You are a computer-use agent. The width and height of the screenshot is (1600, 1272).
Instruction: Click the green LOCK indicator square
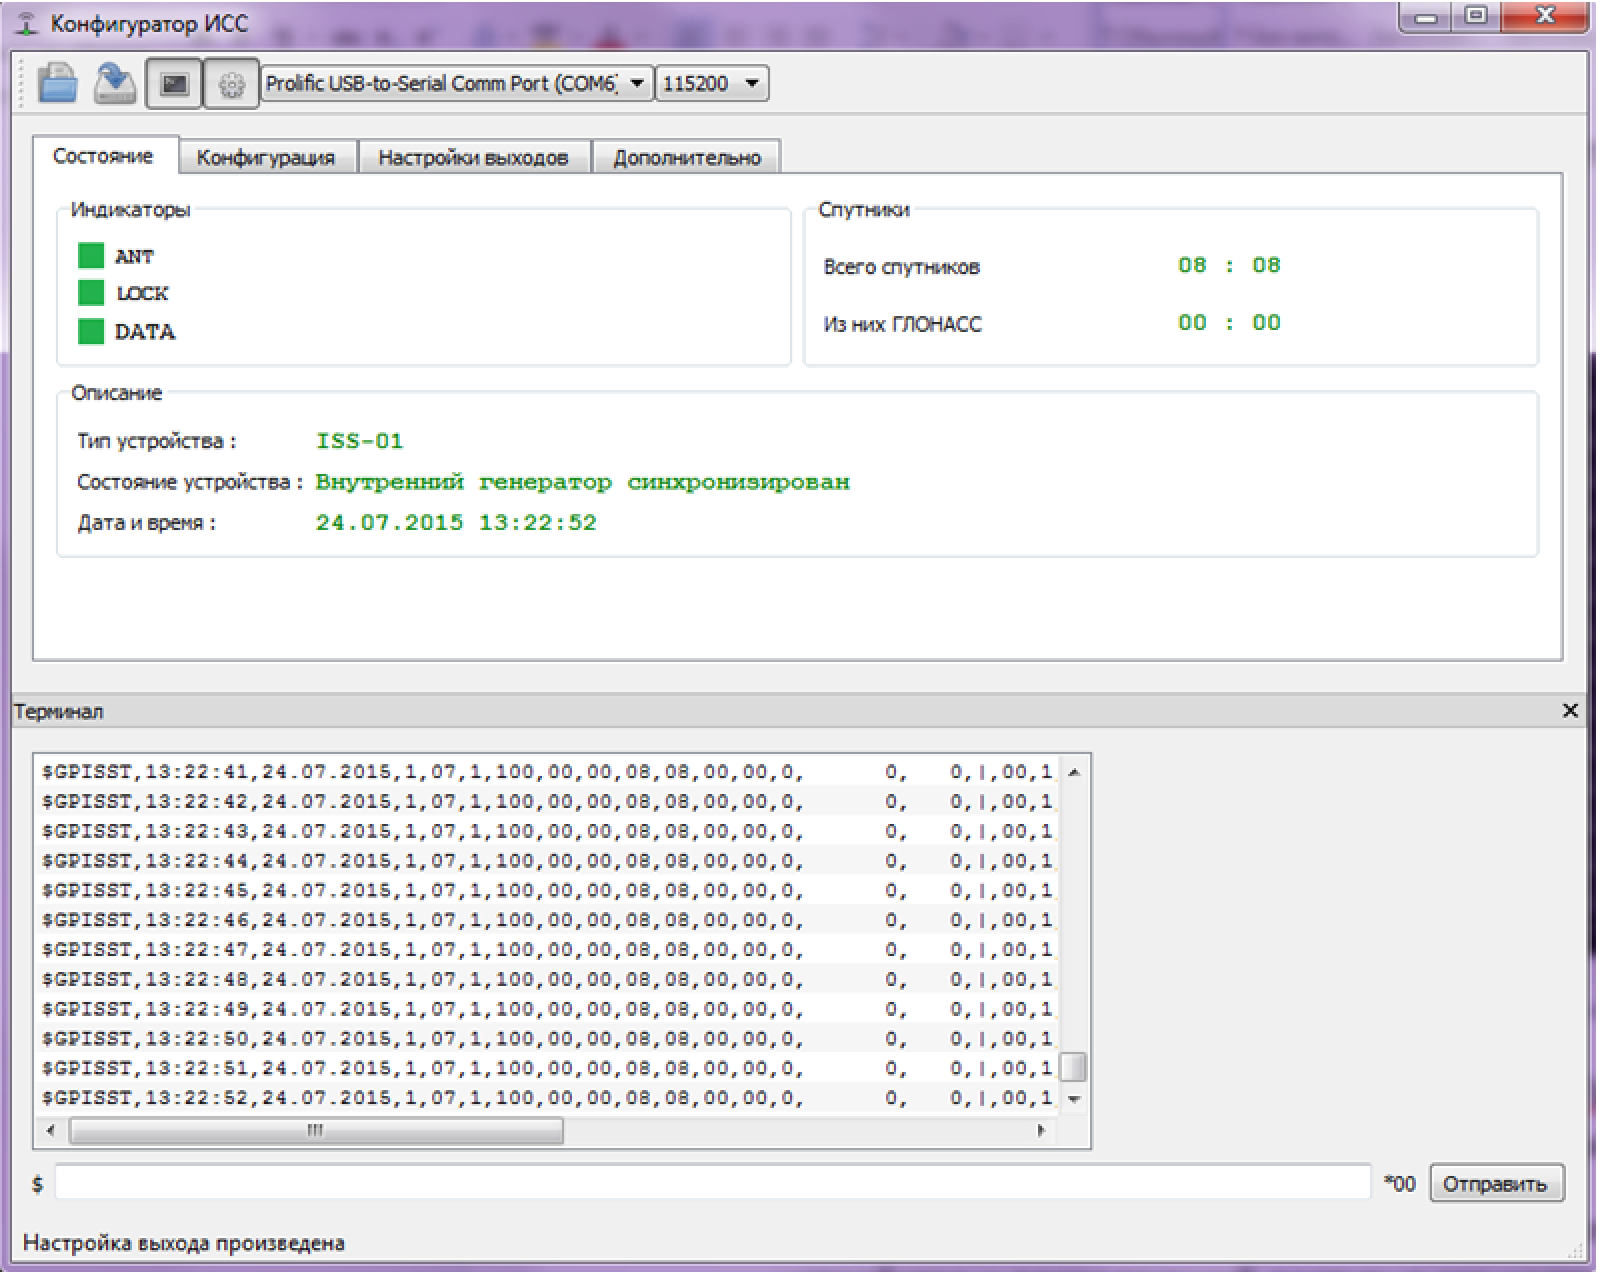[91, 293]
